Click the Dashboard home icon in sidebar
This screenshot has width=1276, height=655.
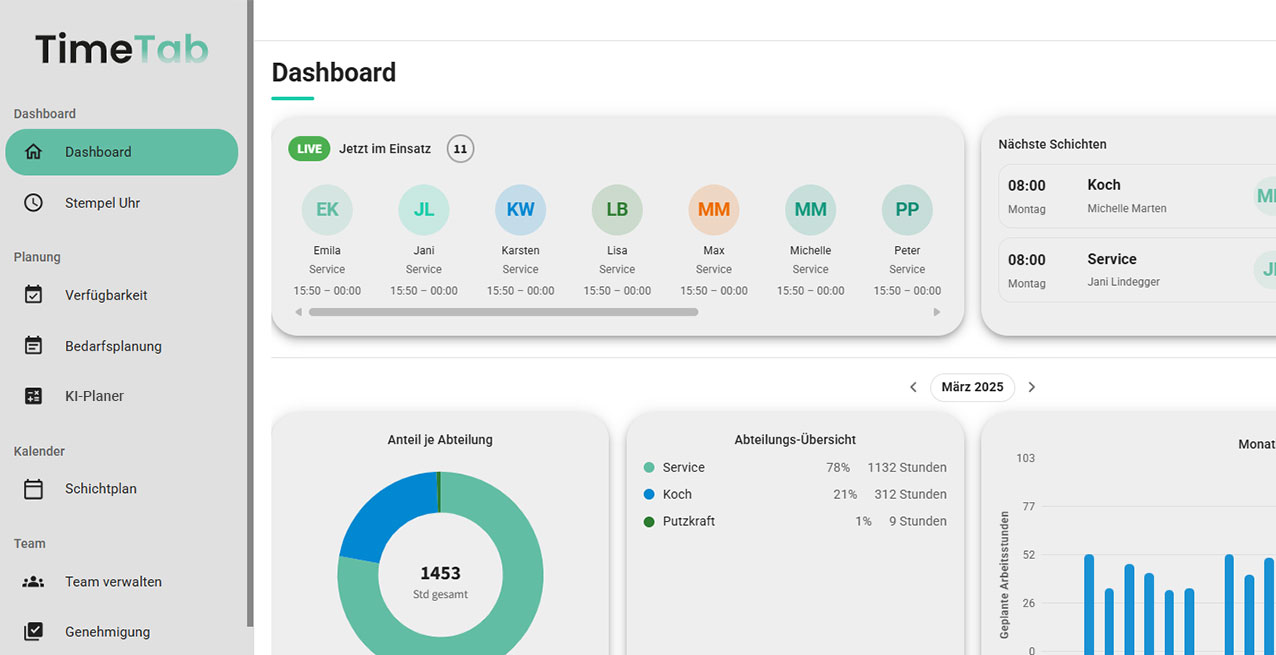[x=34, y=152]
